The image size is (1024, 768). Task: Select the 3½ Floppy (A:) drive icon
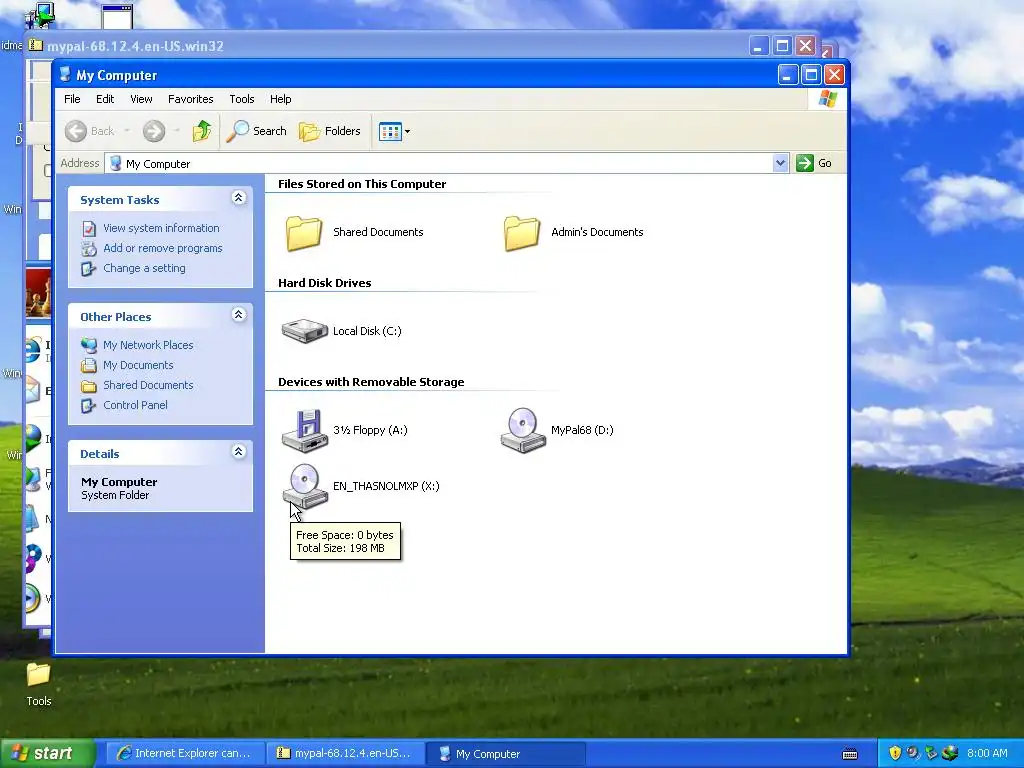pos(304,430)
